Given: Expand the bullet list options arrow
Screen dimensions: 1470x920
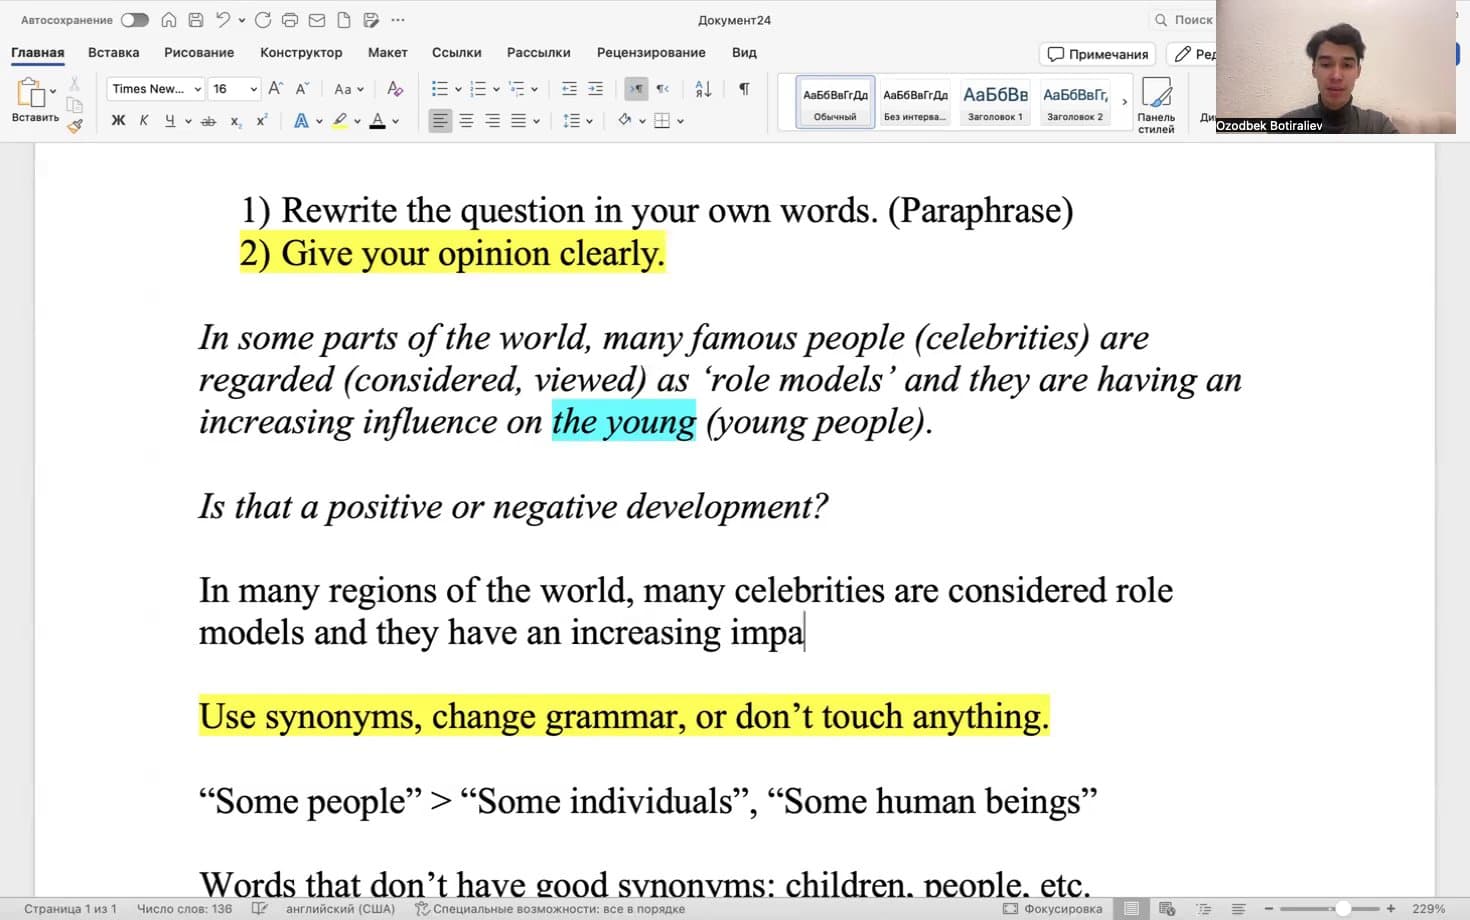Looking at the screenshot, I should tap(458, 89).
